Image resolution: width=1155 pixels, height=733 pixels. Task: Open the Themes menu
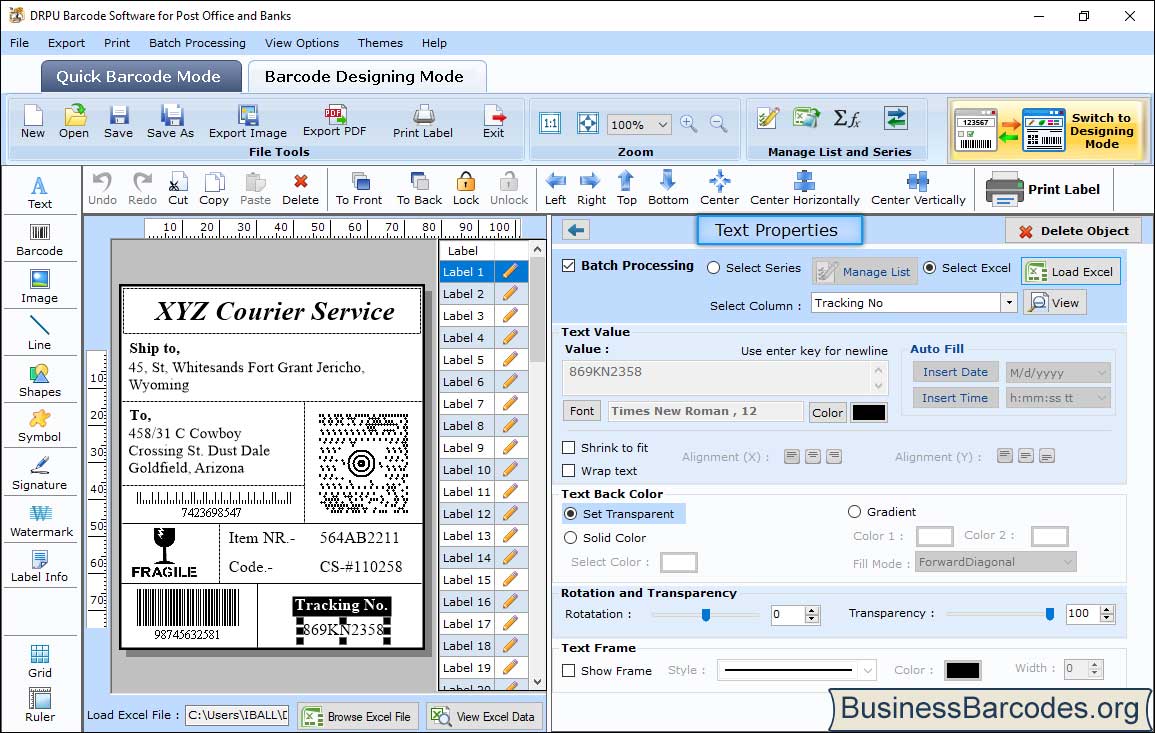[x=380, y=43]
